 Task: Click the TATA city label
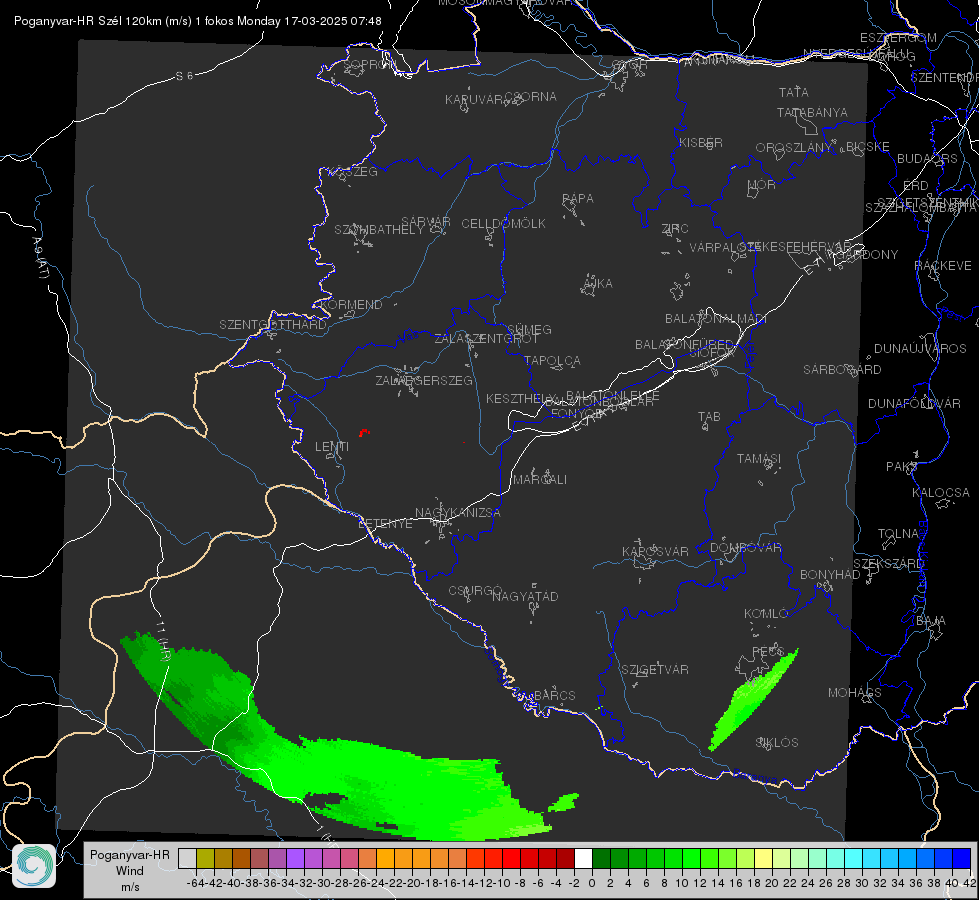point(794,92)
